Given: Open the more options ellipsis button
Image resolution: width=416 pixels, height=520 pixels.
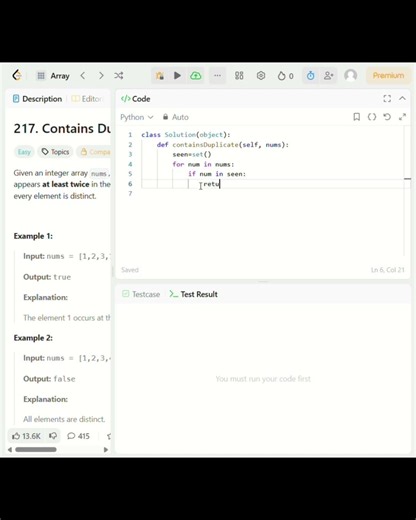Looking at the screenshot, I should (x=217, y=76).
